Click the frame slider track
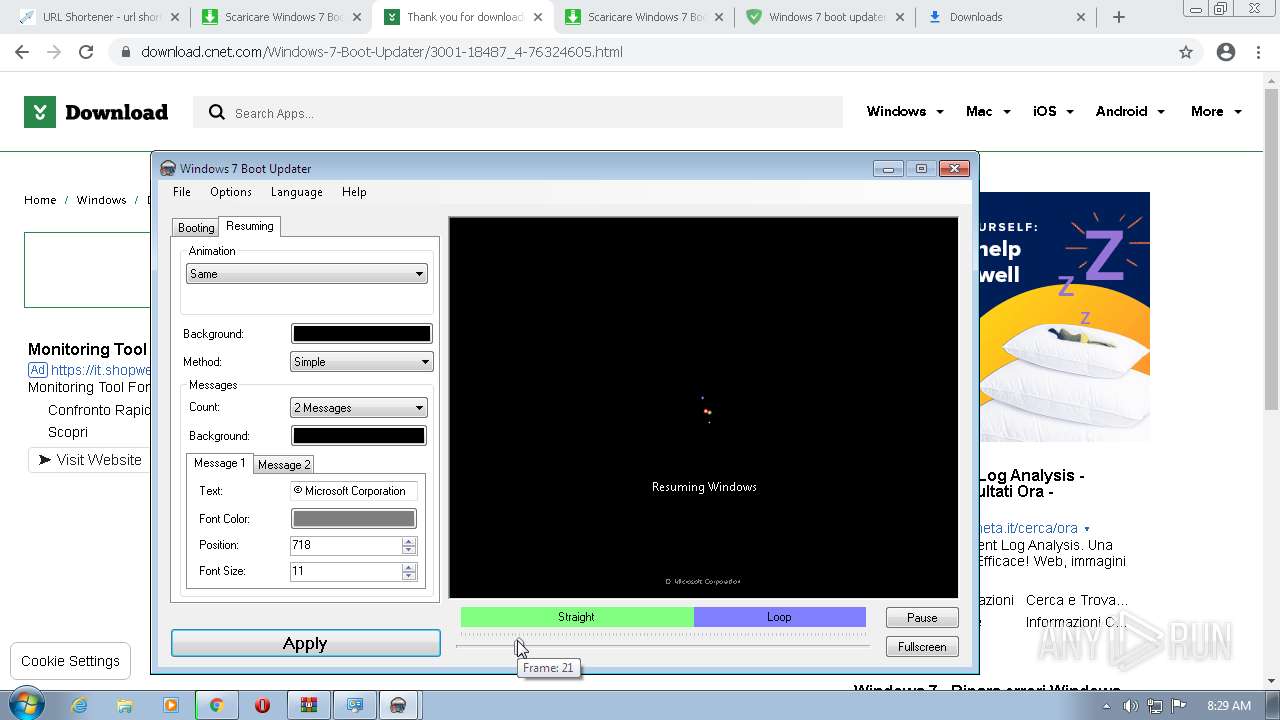This screenshot has height=720, width=1280. (663, 646)
